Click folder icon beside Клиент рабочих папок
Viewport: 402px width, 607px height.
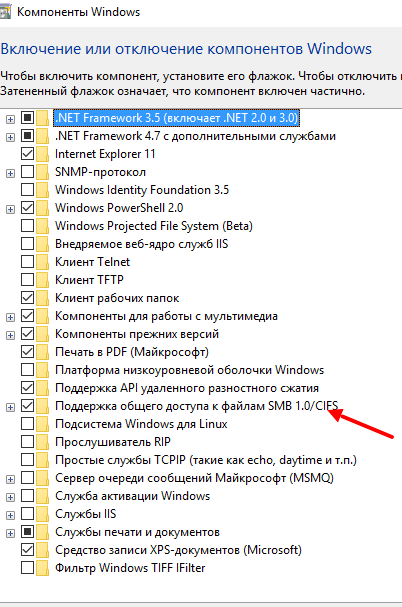(x=43, y=298)
